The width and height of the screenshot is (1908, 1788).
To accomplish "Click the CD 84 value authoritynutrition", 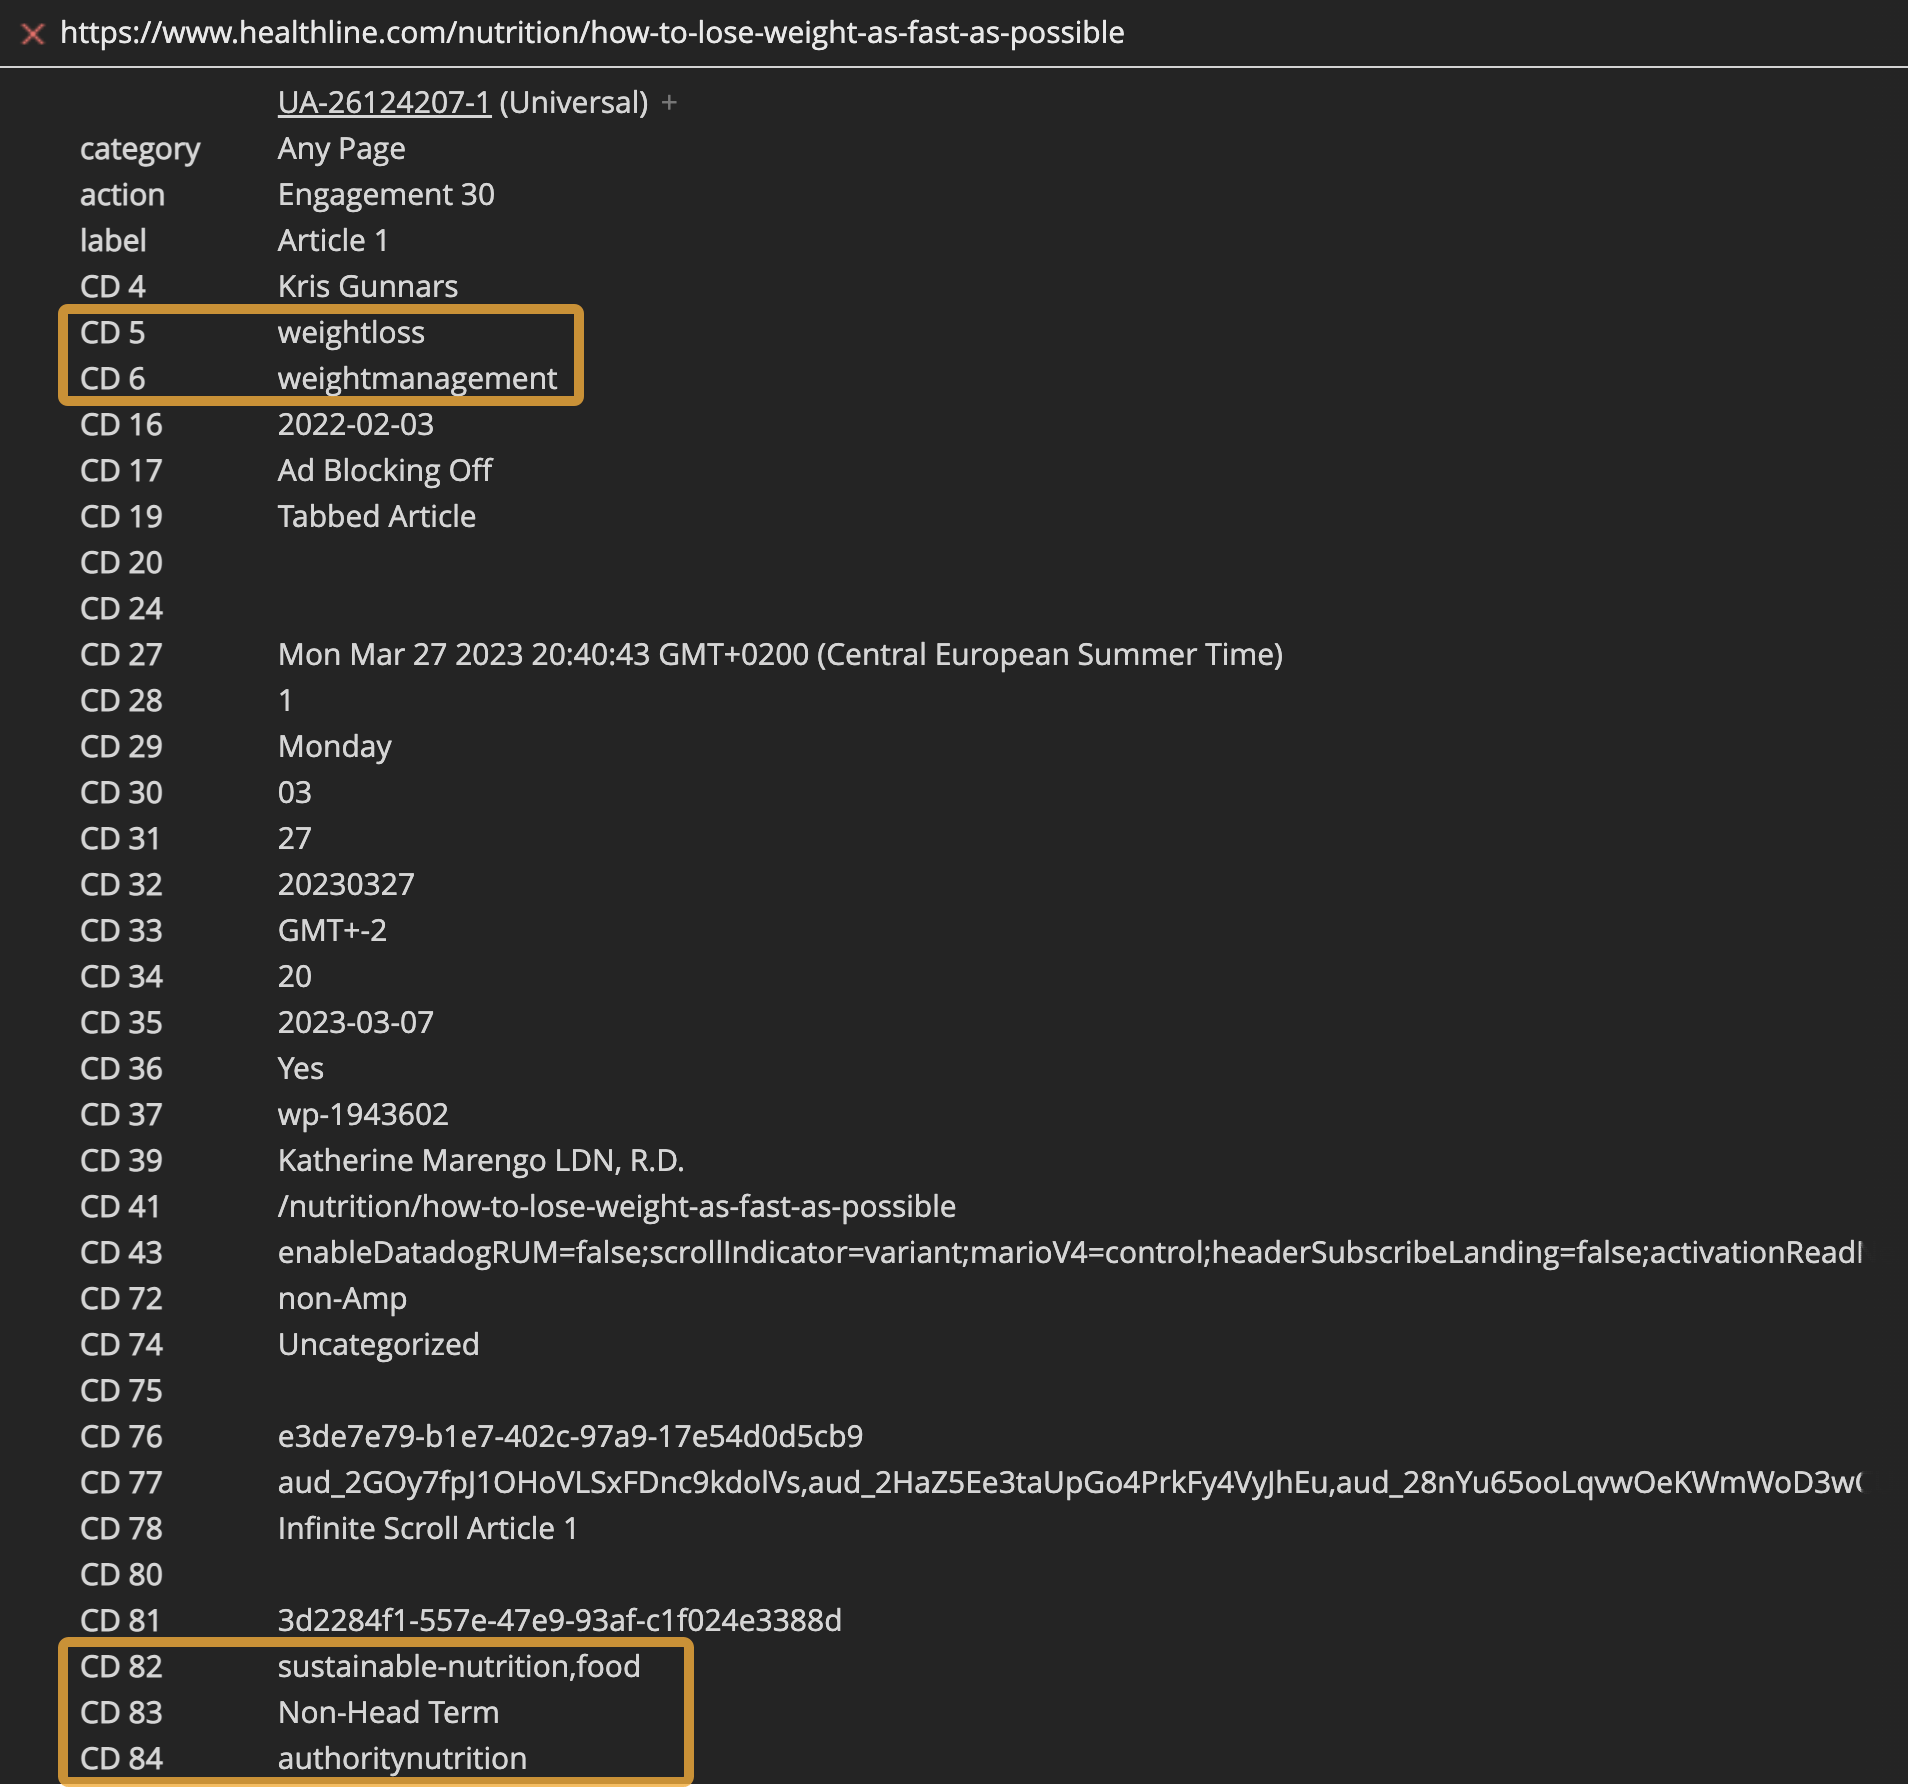I will pos(402,1758).
